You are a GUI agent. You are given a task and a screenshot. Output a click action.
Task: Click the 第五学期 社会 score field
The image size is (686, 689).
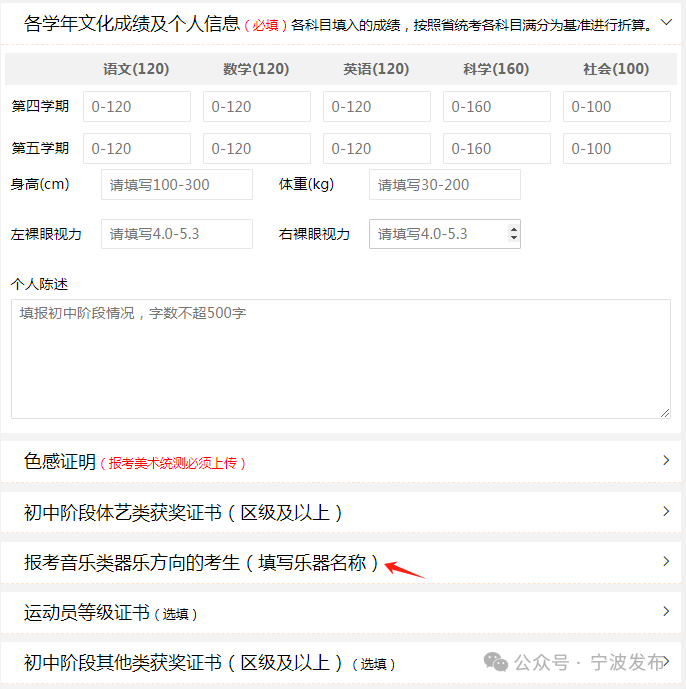click(617, 149)
